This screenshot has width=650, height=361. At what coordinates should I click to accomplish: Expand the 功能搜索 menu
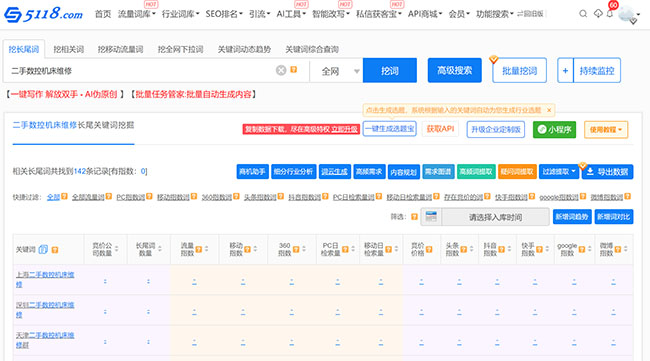point(495,14)
